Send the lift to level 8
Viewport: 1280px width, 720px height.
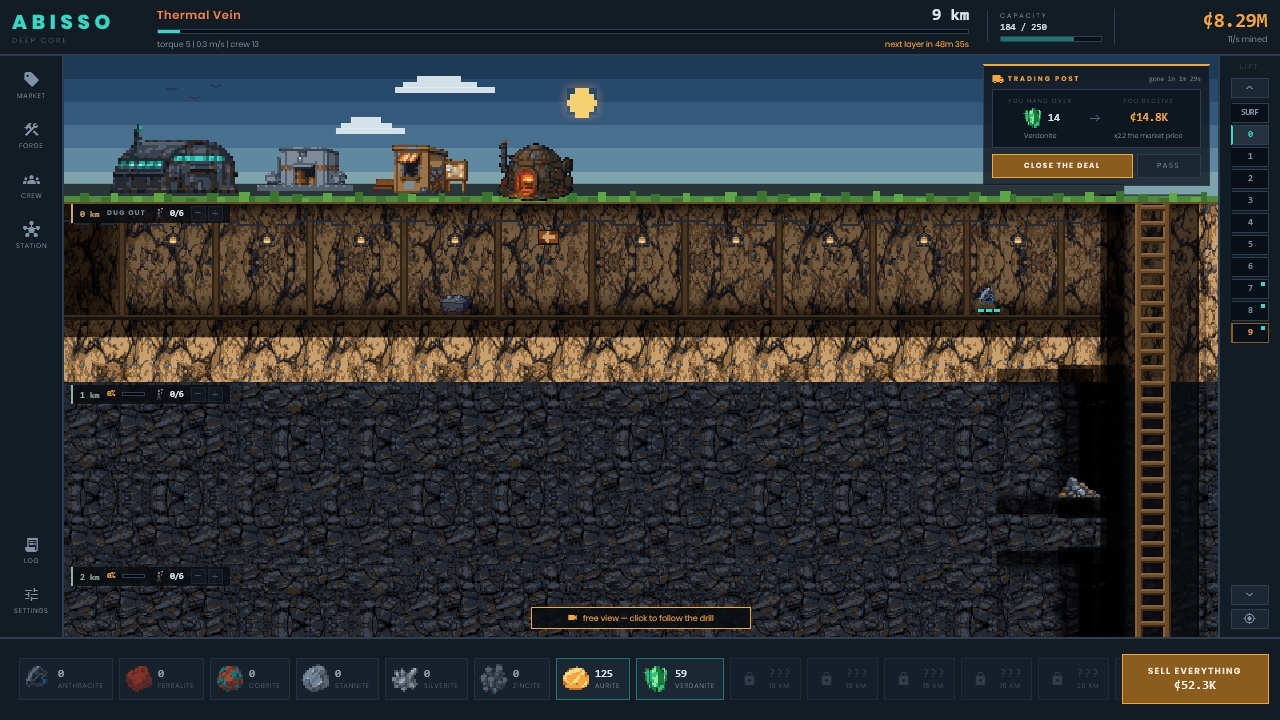click(1249, 310)
